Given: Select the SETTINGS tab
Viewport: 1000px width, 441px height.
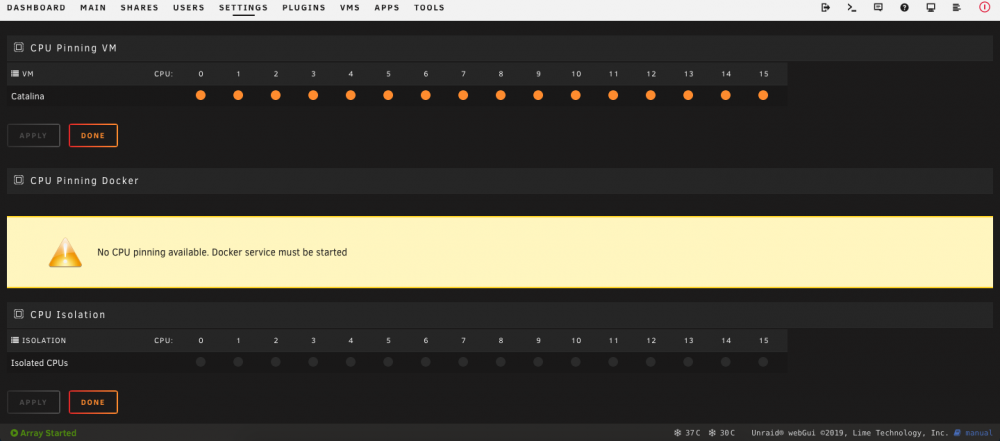Looking at the screenshot, I should pos(244,8).
